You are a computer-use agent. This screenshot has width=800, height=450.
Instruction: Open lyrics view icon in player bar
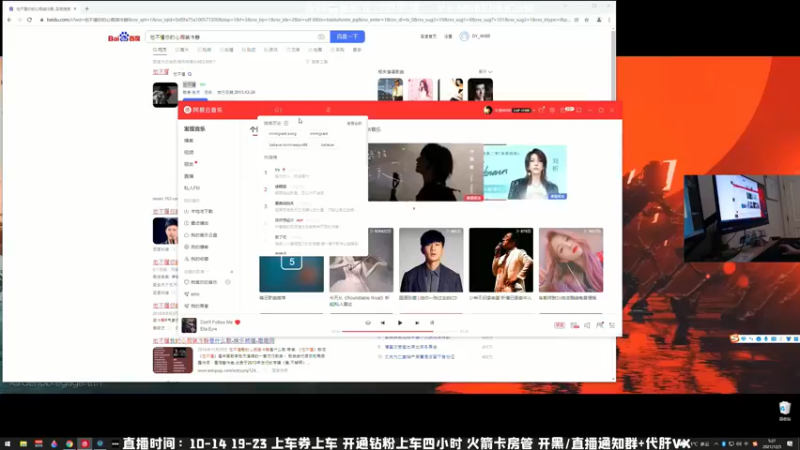click(x=432, y=322)
